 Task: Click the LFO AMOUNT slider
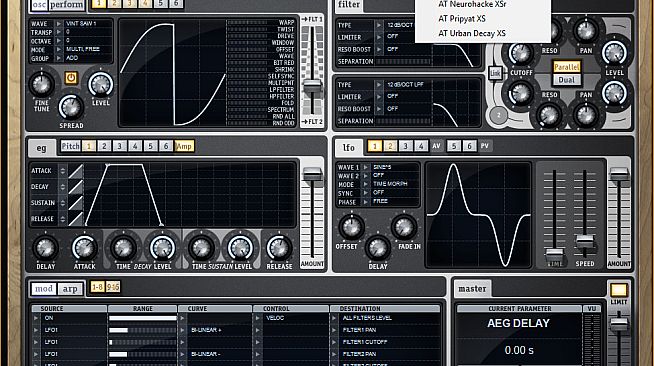click(619, 174)
